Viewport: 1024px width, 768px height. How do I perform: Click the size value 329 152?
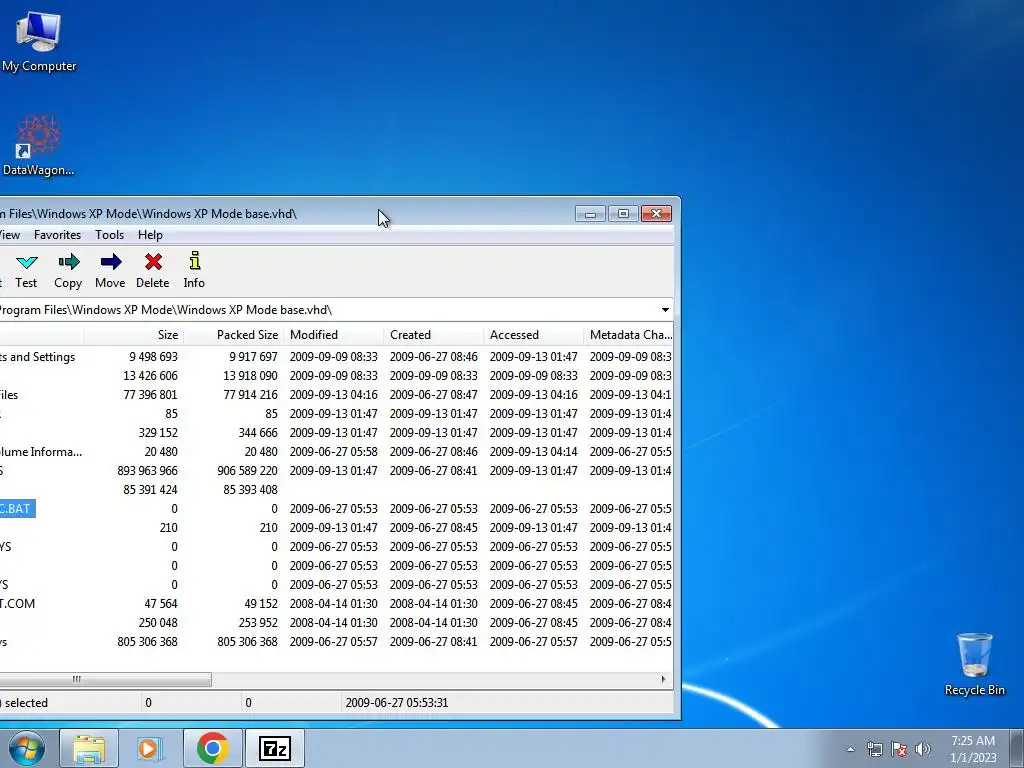158,433
